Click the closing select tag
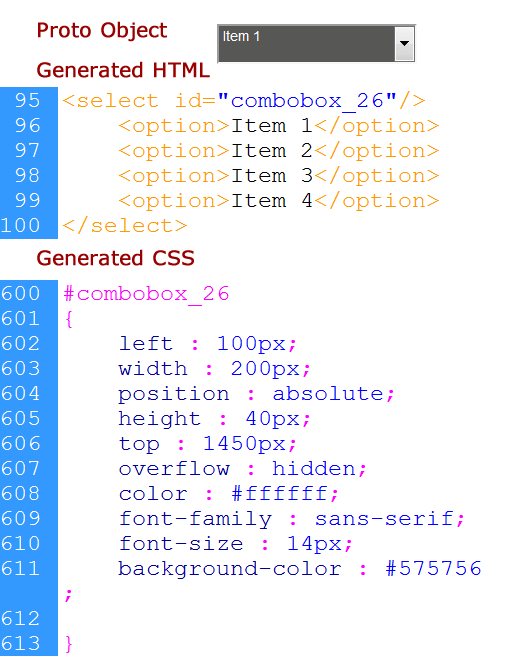 click(x=125, y=226)
